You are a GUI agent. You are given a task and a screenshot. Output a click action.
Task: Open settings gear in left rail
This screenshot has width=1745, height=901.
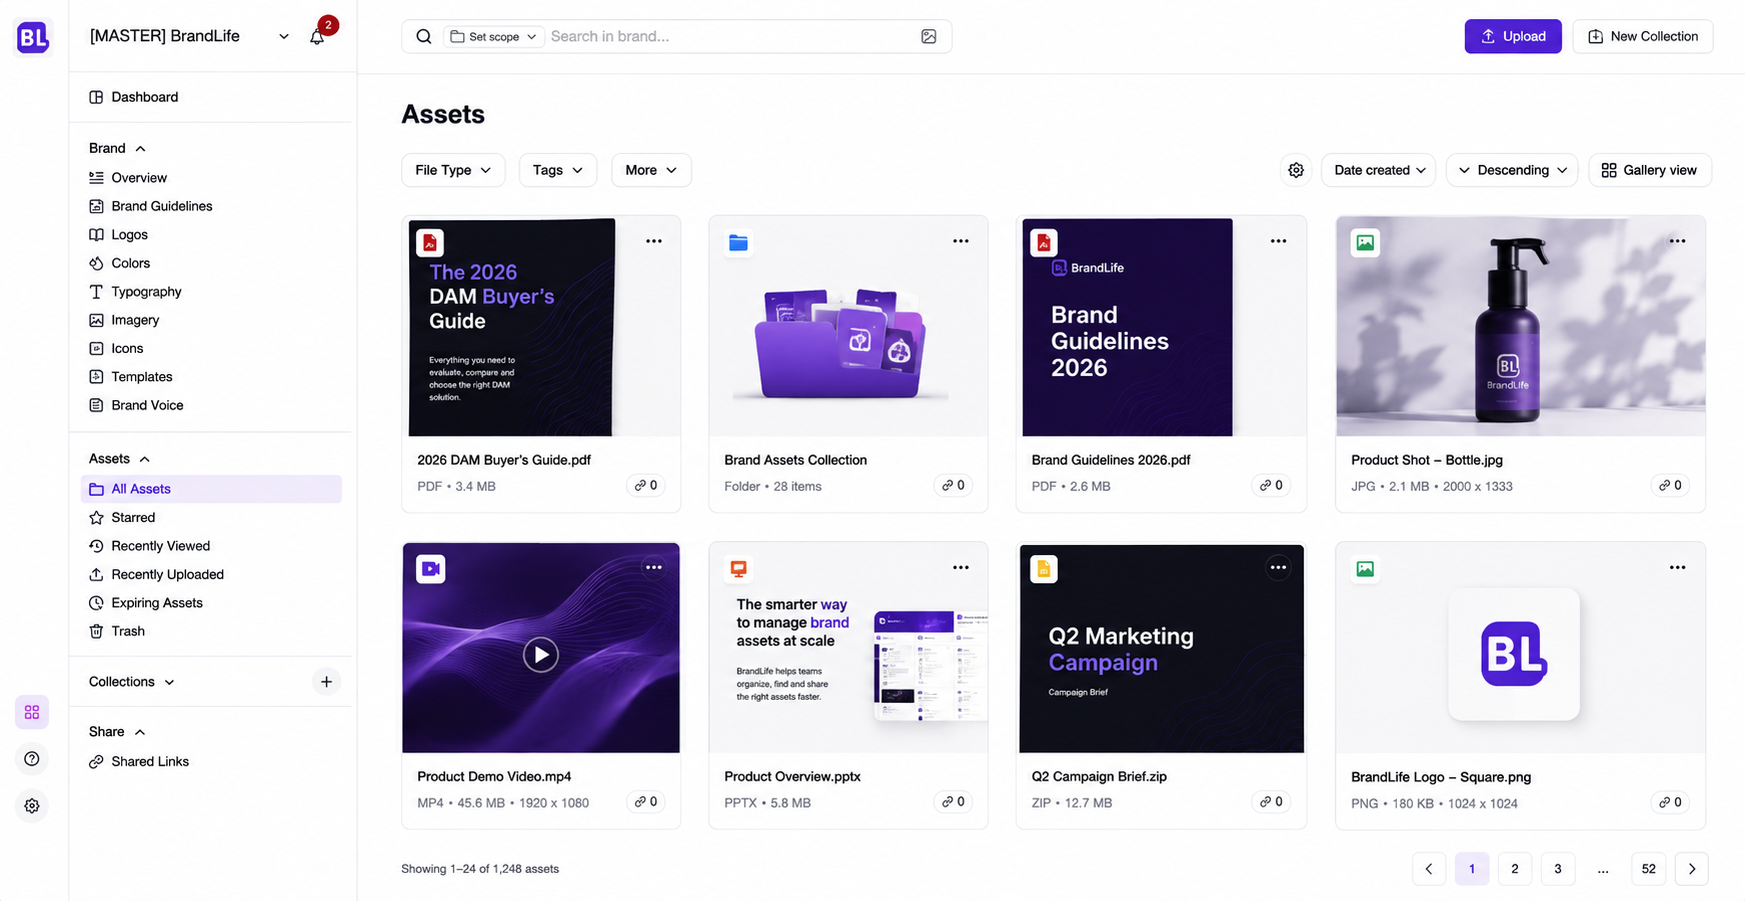pos(32,806)
